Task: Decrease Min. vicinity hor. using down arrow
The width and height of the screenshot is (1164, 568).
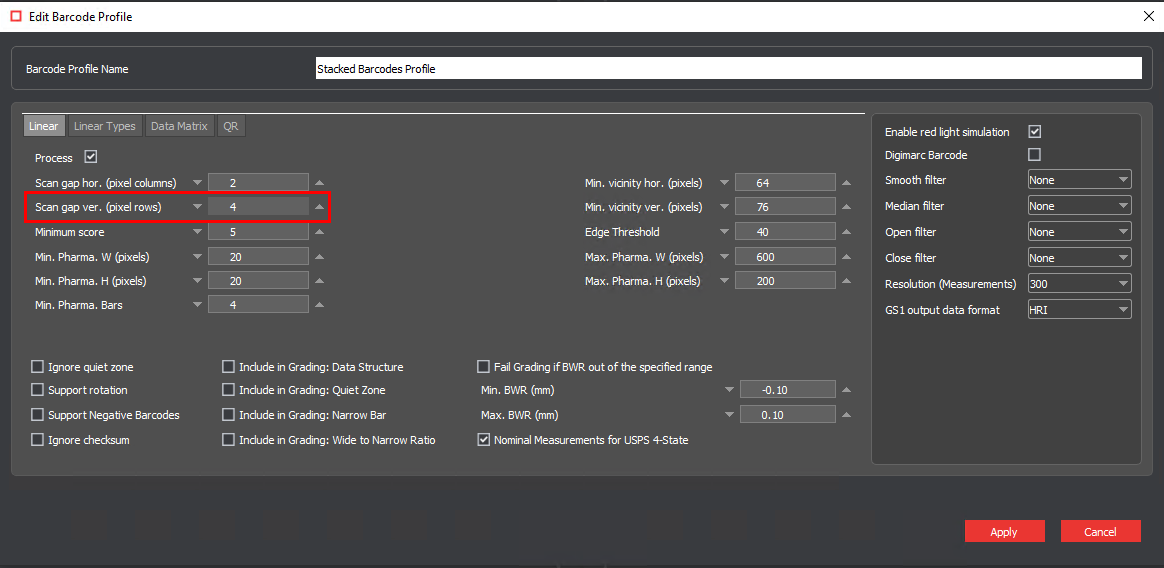Action: tap(724, 183)
